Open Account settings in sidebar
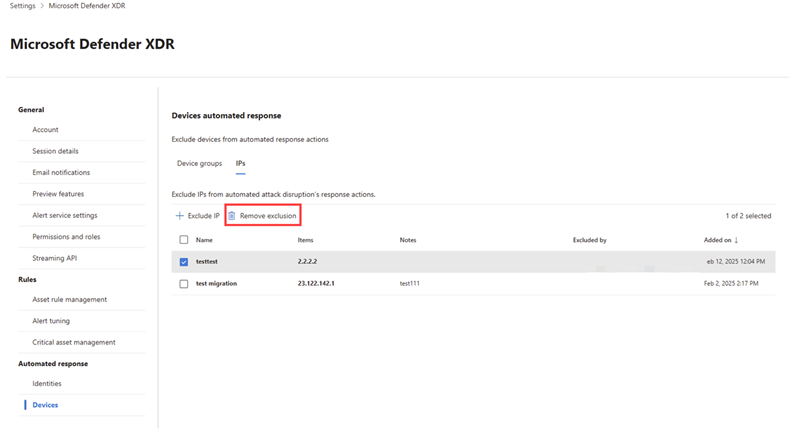 [x=45, y=130]
